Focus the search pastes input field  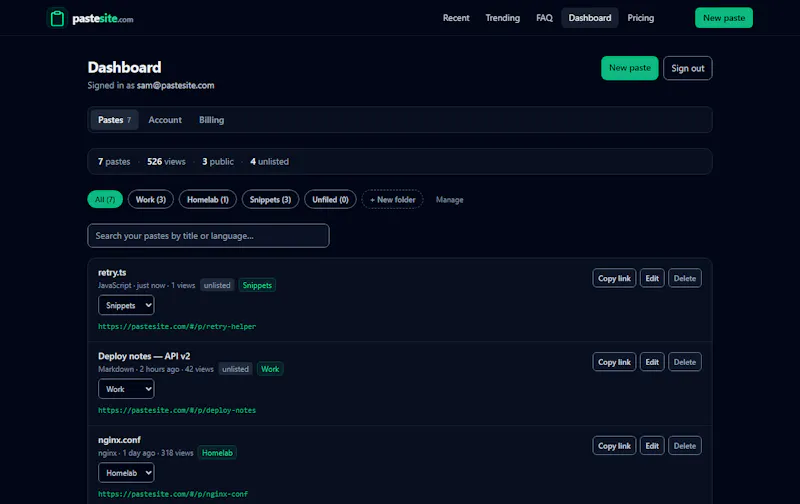[208, 236]
